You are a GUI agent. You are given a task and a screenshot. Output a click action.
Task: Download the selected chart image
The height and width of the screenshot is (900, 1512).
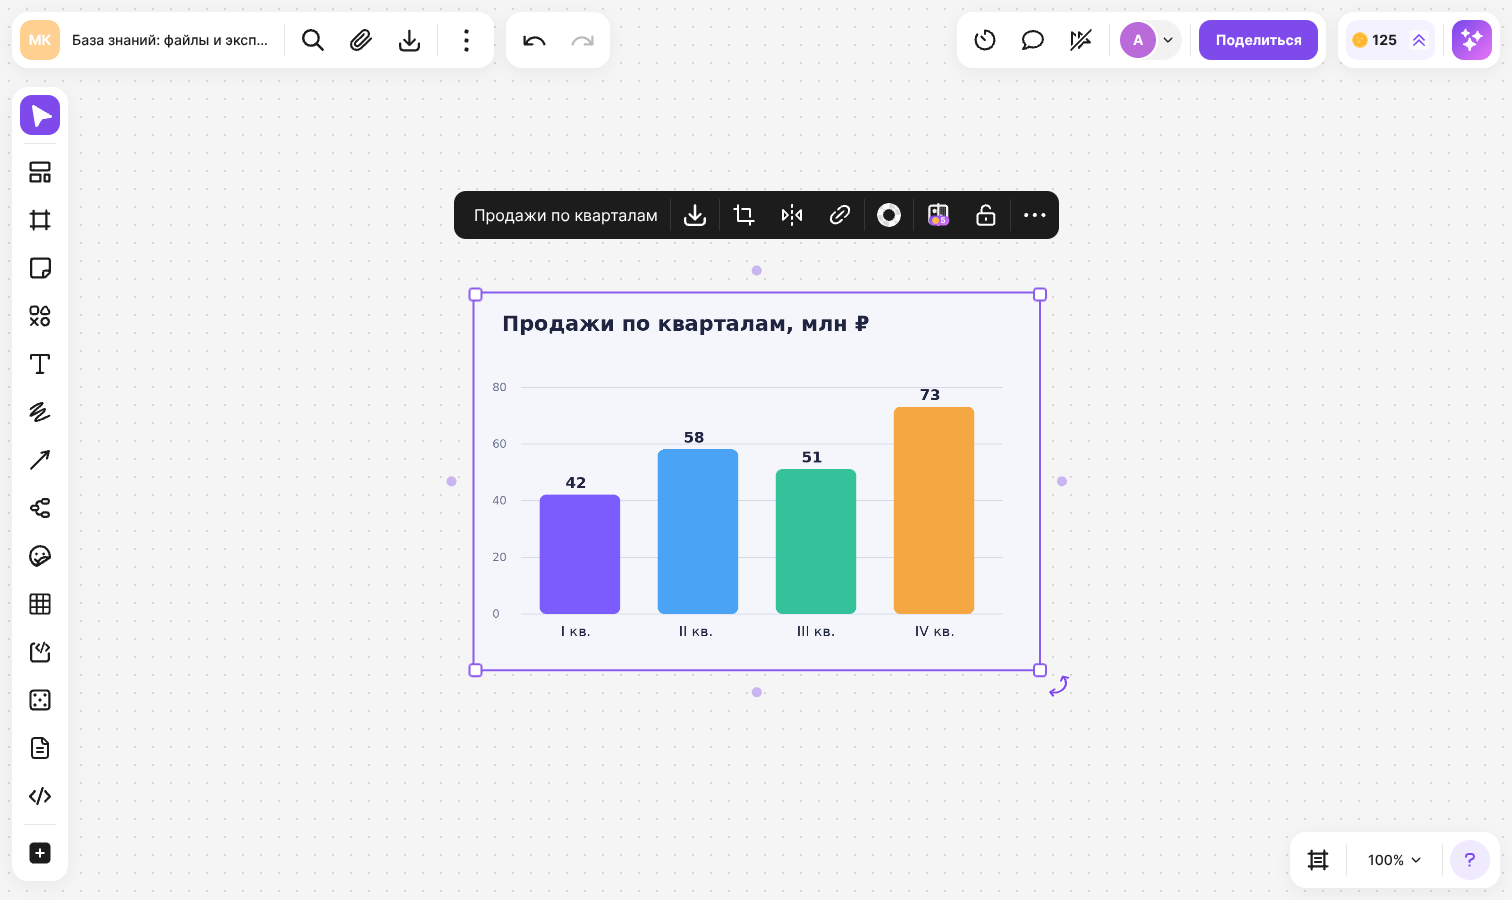click(695, 215)
